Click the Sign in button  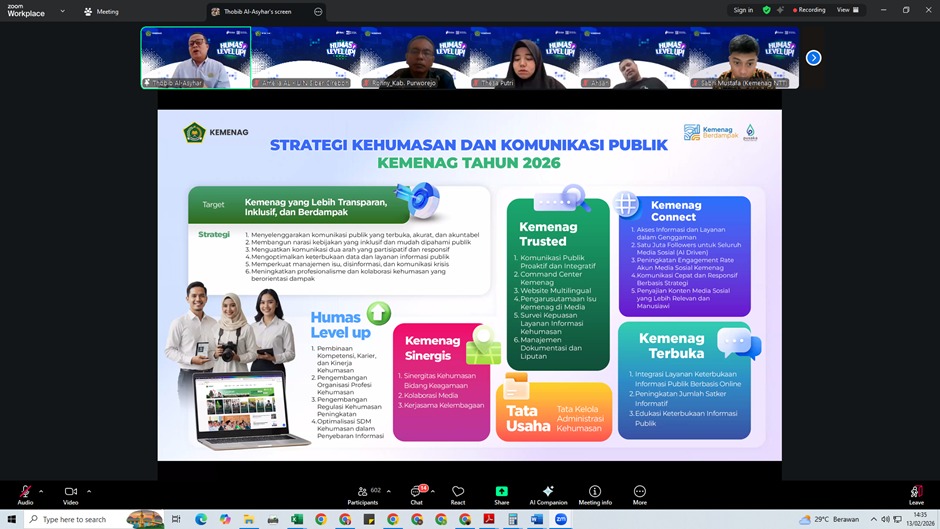click(743, 10)
